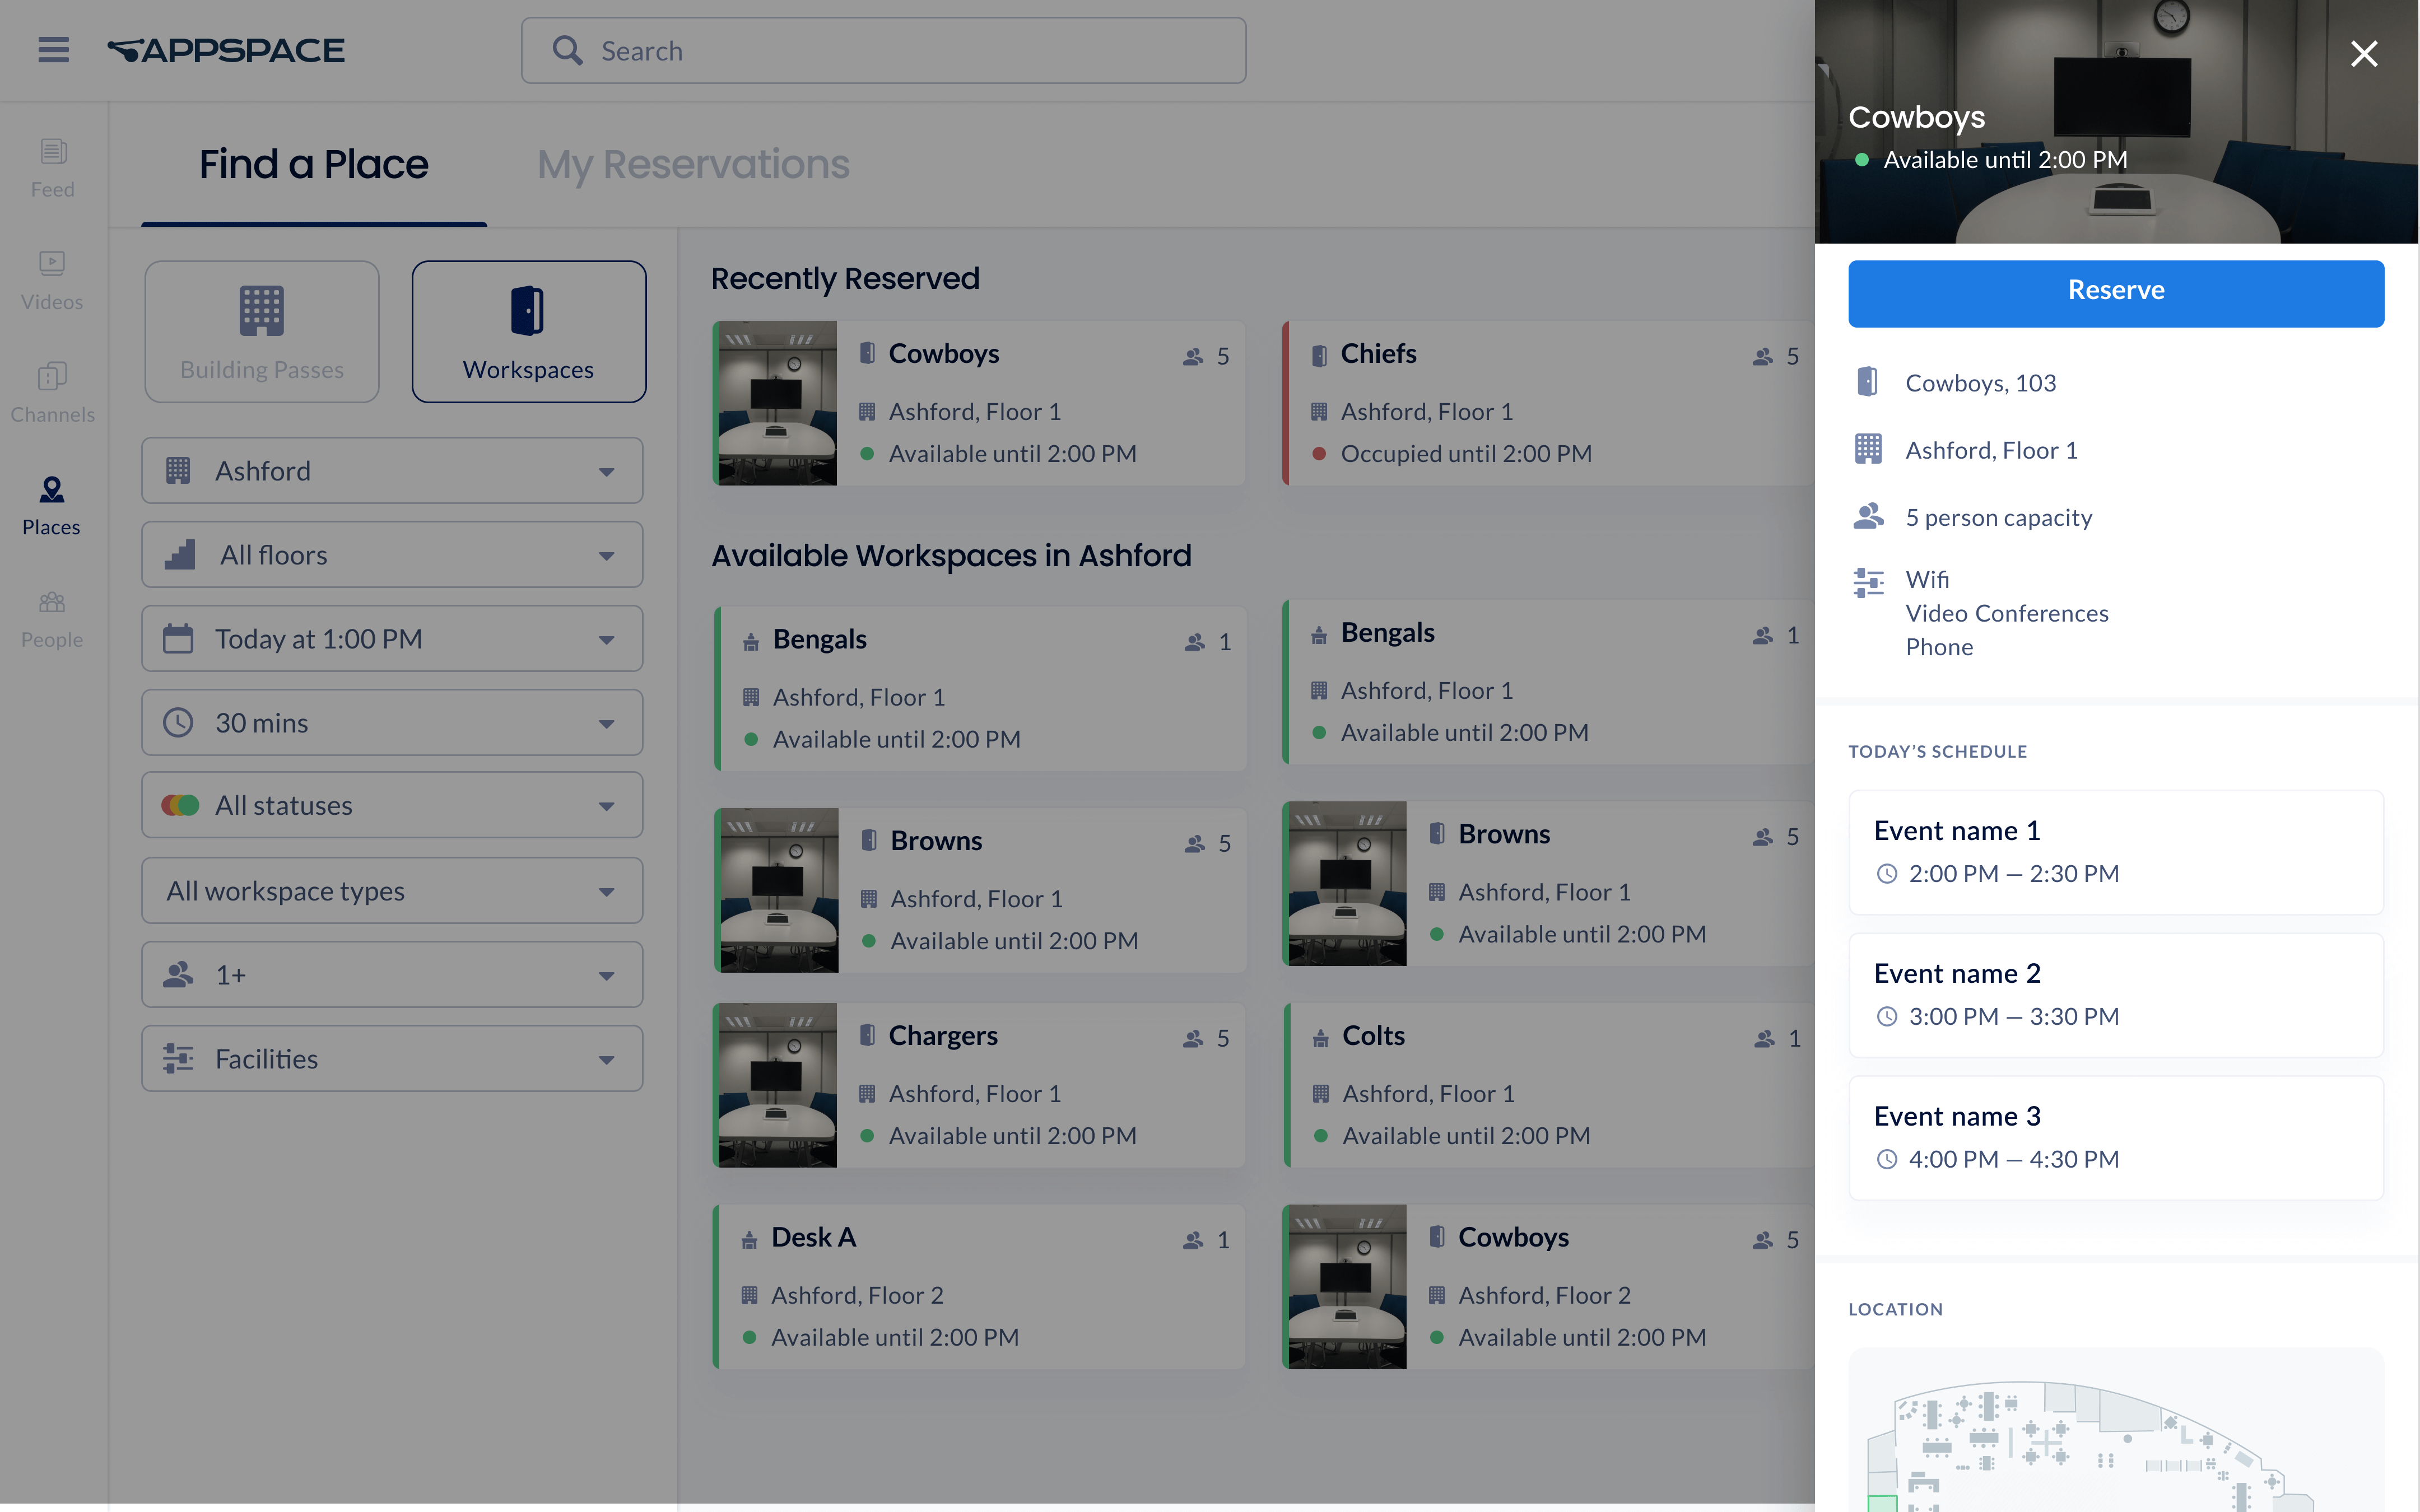The image size is (2420, 1512).
Task: Open Channels sidebar icon
Action: click(x=52, y=393)
